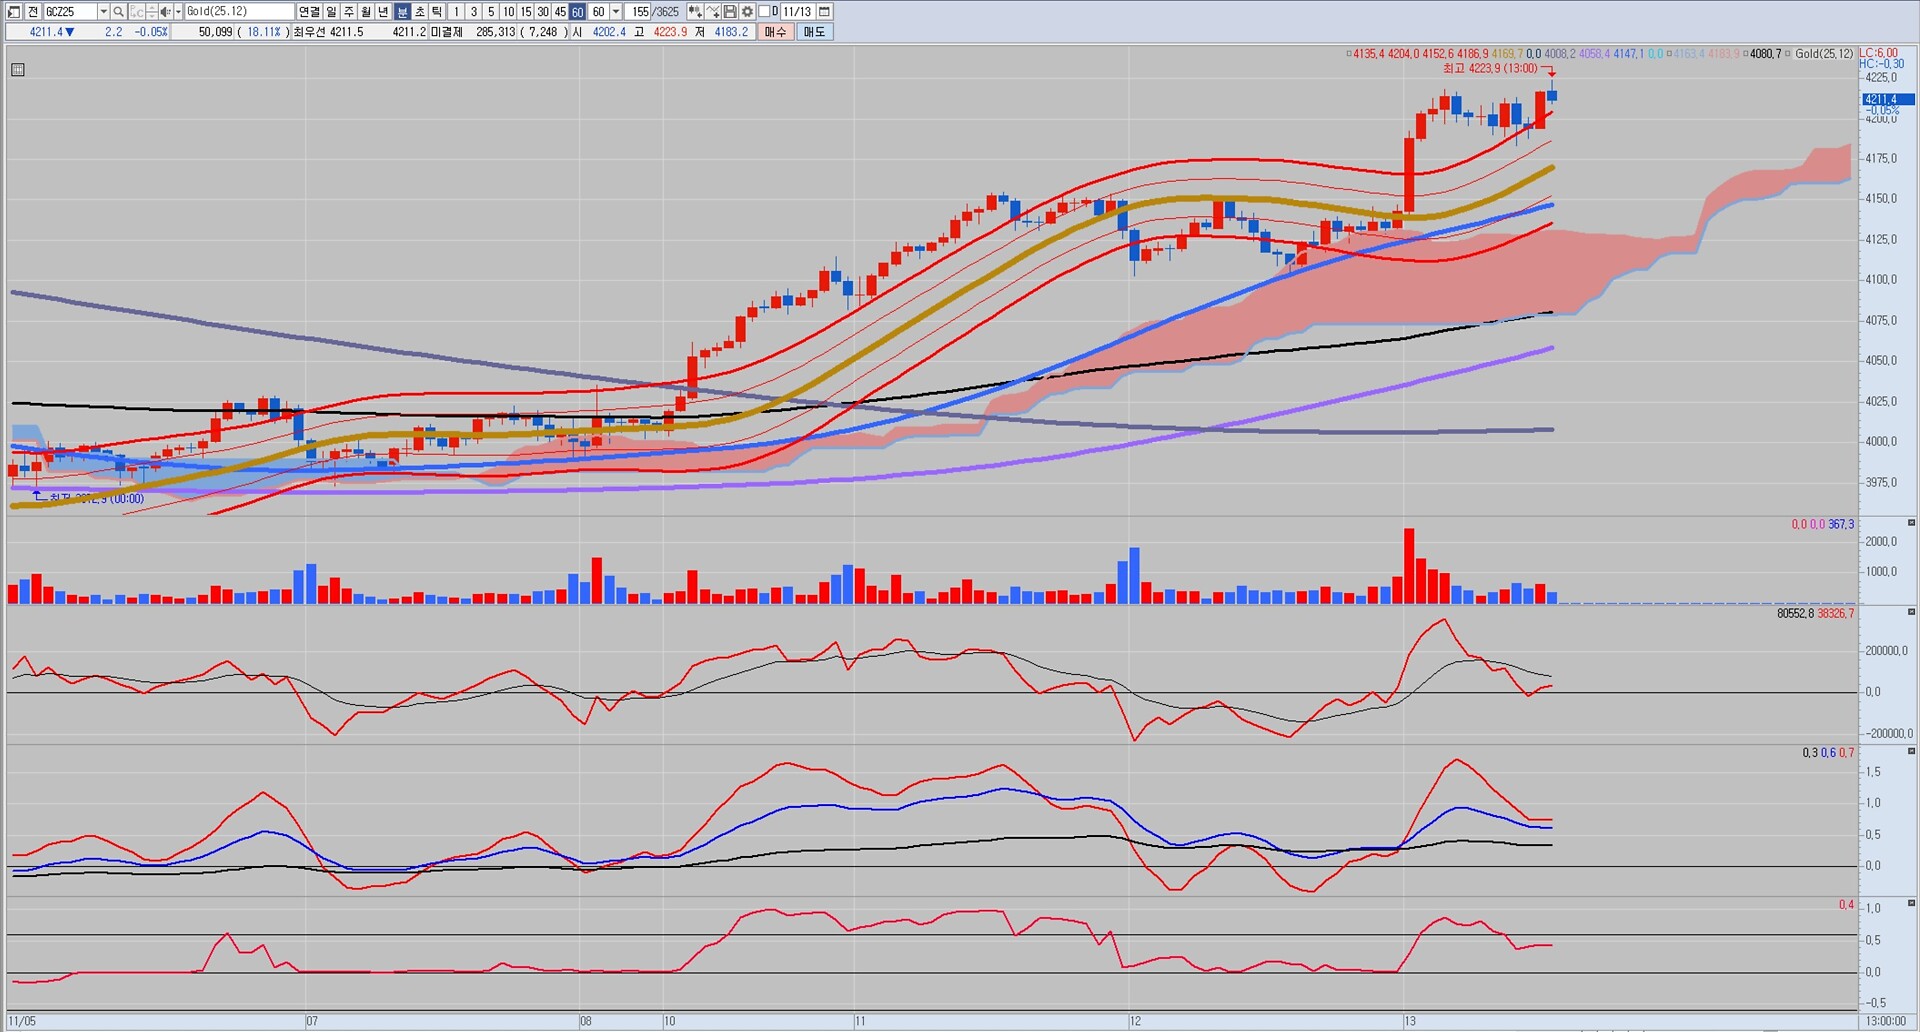Viewport: 1920px width, 1032px height.
Task: Click the symbol up/down stepper arrows
Action: click(x=151, y=12)
